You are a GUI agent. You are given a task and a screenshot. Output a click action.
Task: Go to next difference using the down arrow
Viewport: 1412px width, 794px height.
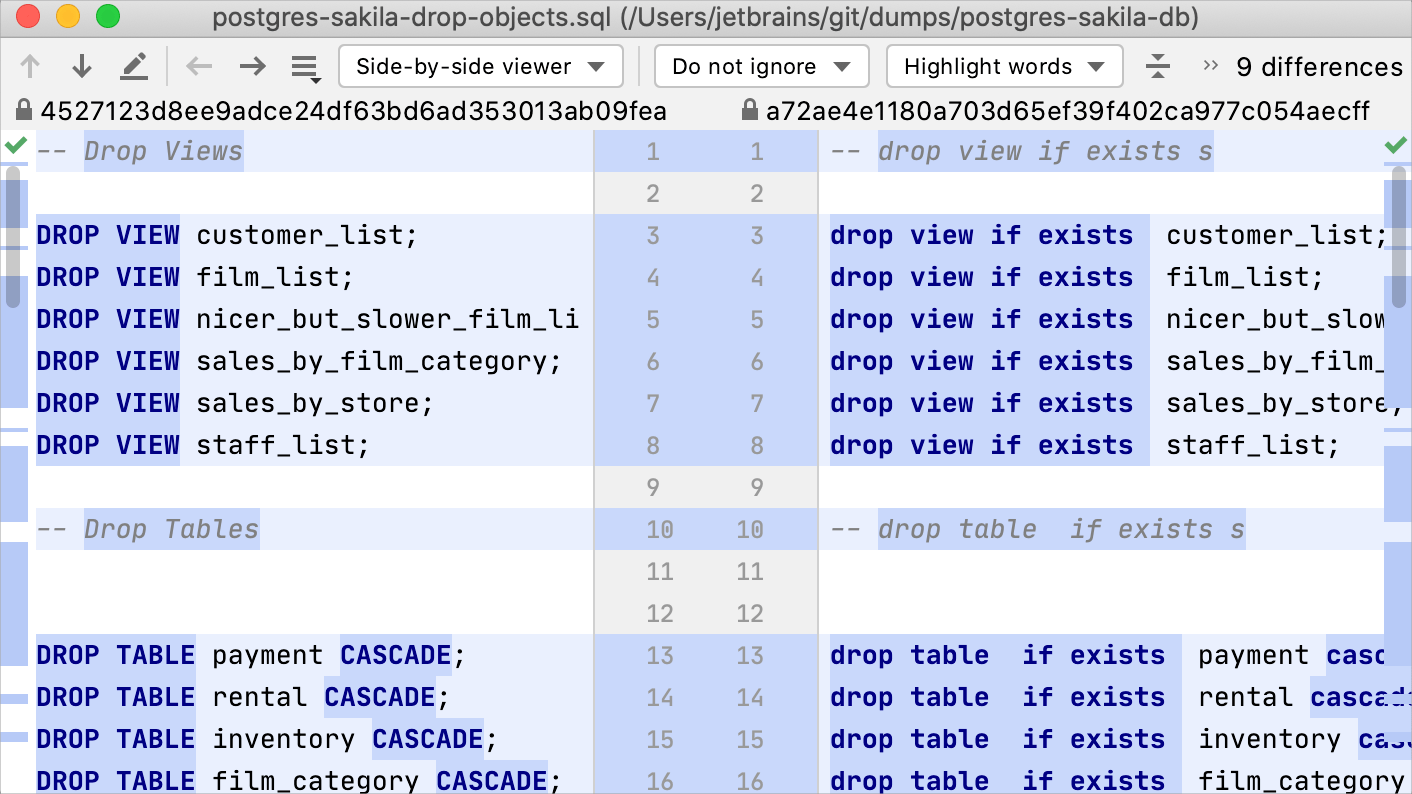82,66
